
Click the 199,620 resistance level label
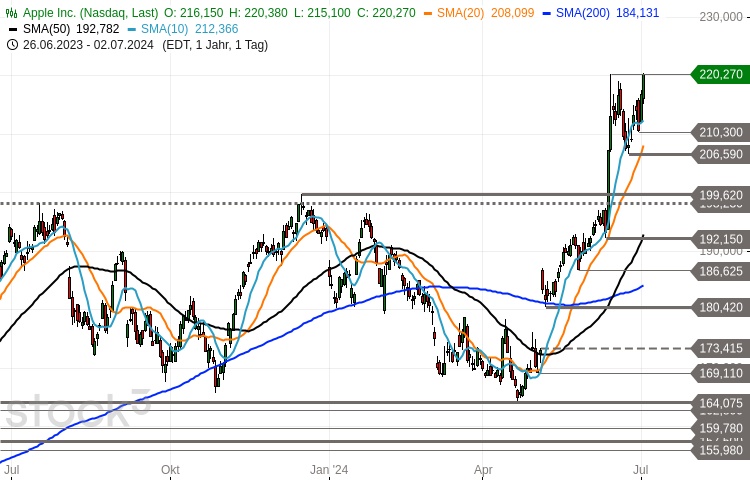click(x=720, y=195)
